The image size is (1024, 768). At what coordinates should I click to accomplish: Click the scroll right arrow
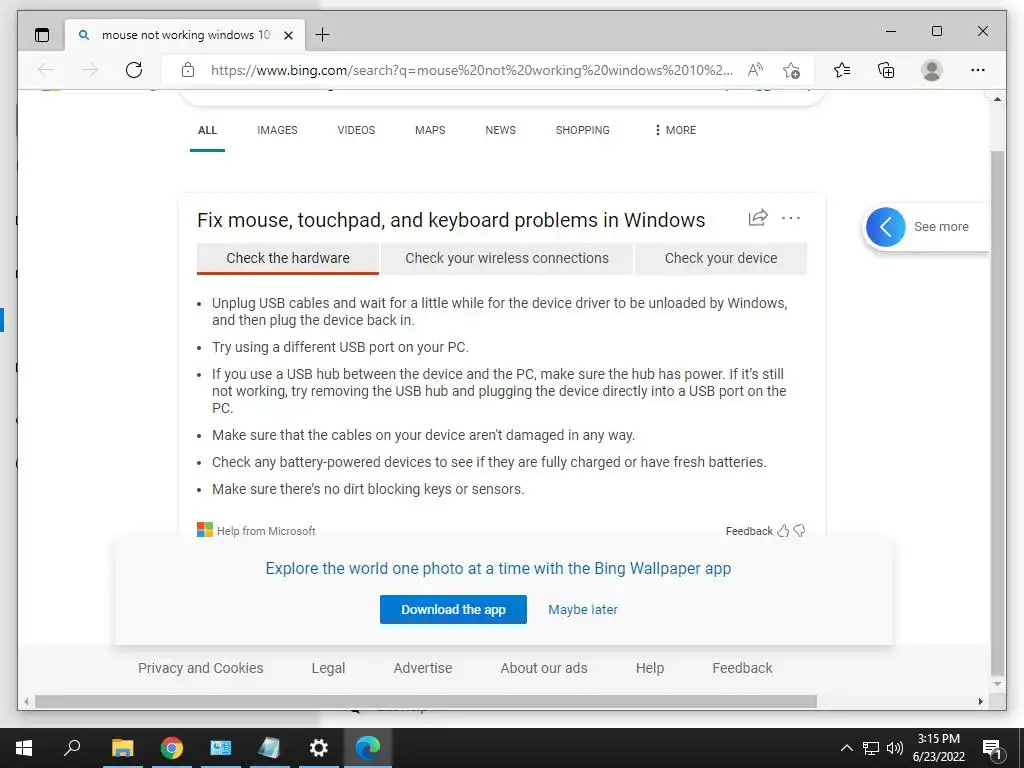coord(980,701)
